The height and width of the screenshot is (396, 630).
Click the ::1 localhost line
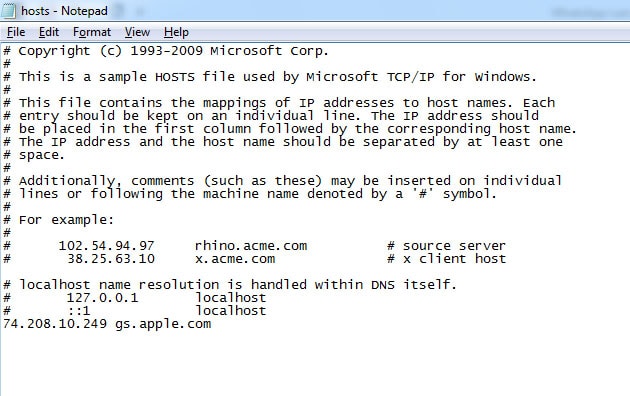click(135, 310)
